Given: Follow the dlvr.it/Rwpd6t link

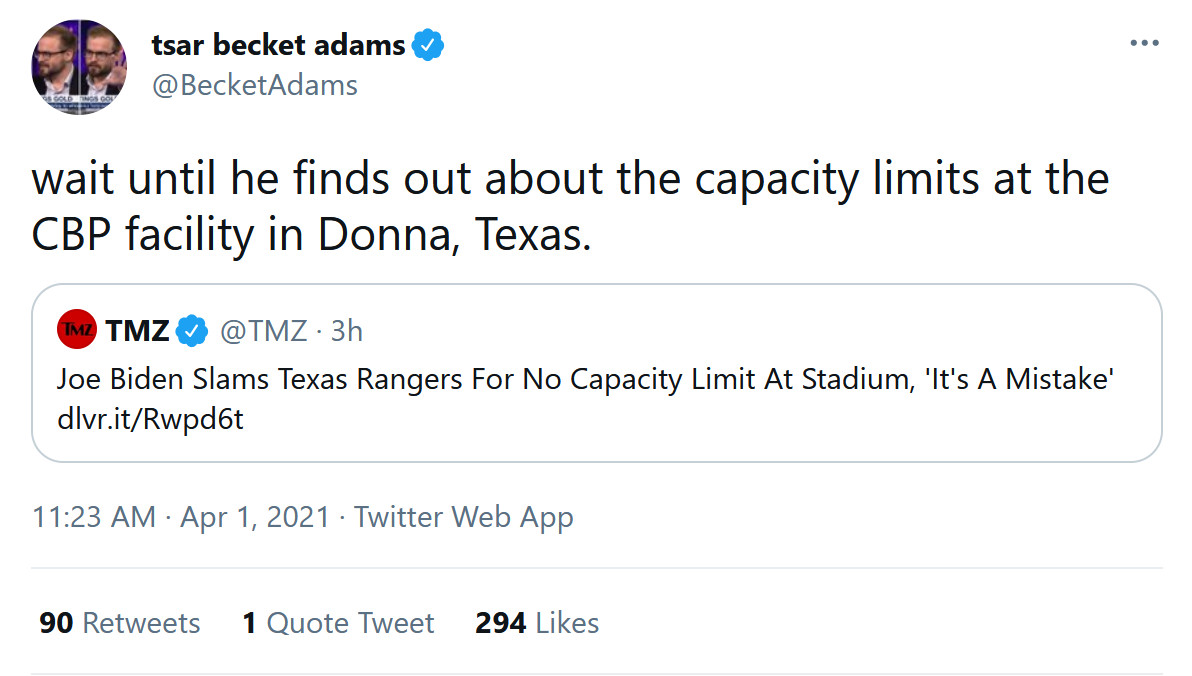Looking at the screenshot, I should (150, 420).
